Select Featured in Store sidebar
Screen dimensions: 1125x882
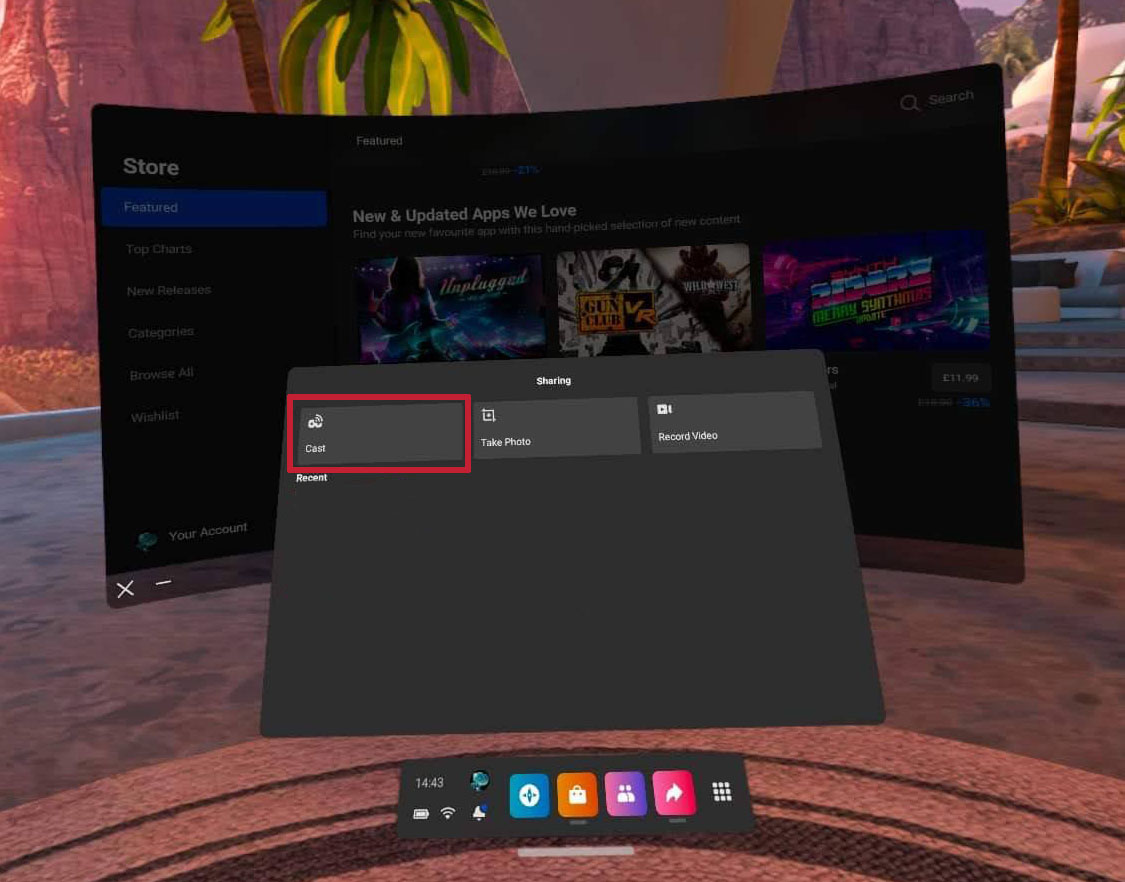point(214,208)
